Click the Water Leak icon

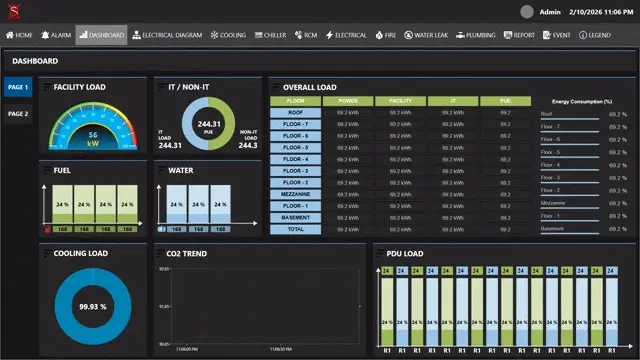tap(408, 35)
